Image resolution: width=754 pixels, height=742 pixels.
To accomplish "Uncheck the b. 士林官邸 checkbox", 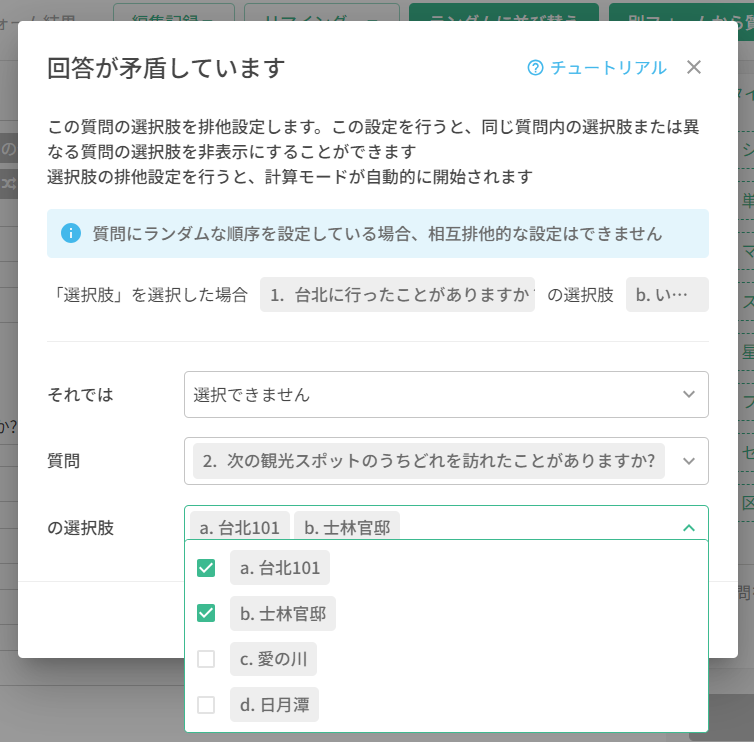I will pyautogui.click(x=206, y=613).
